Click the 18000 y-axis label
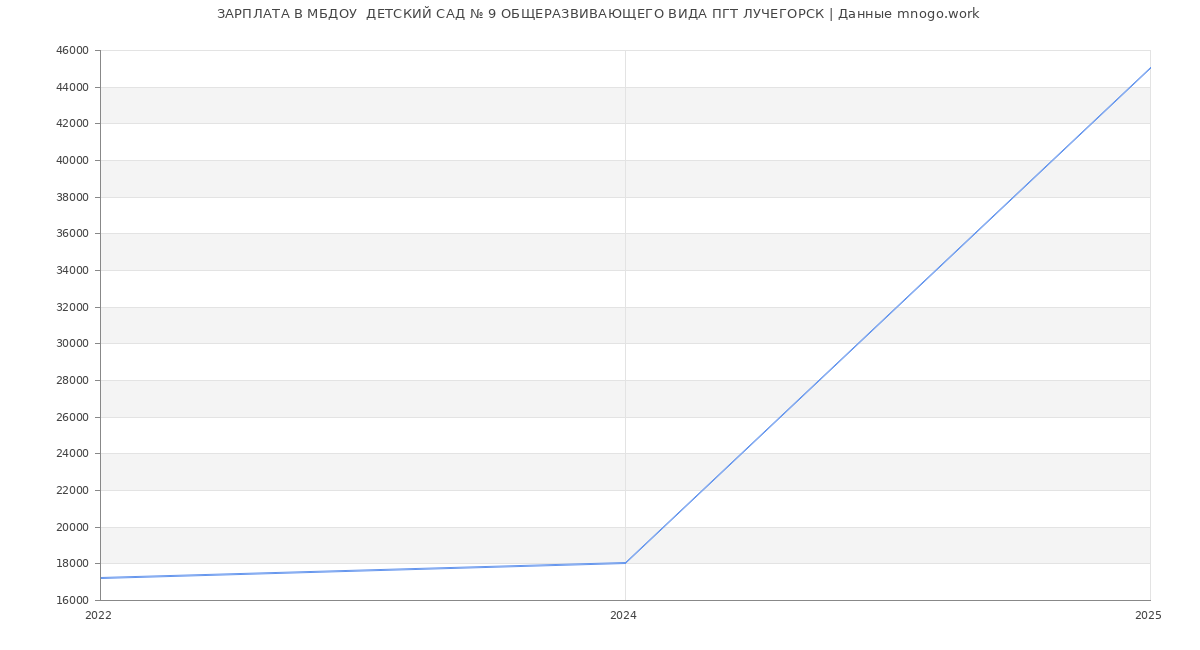The height and width of the screenshot is (650, 1200). pos(72,563)
